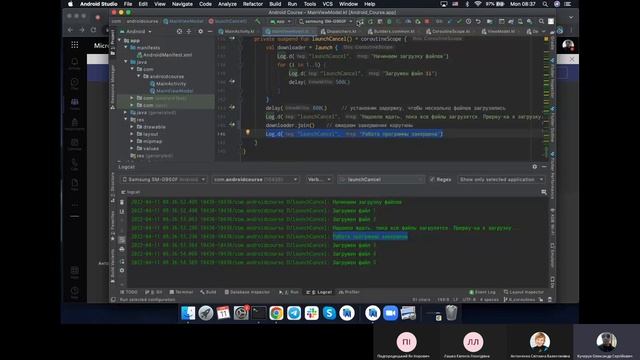The width and height of the screenshot is (640, 360).
Task: Switch to the Dispatchers.kt editor tab
Action: (339, 31)
